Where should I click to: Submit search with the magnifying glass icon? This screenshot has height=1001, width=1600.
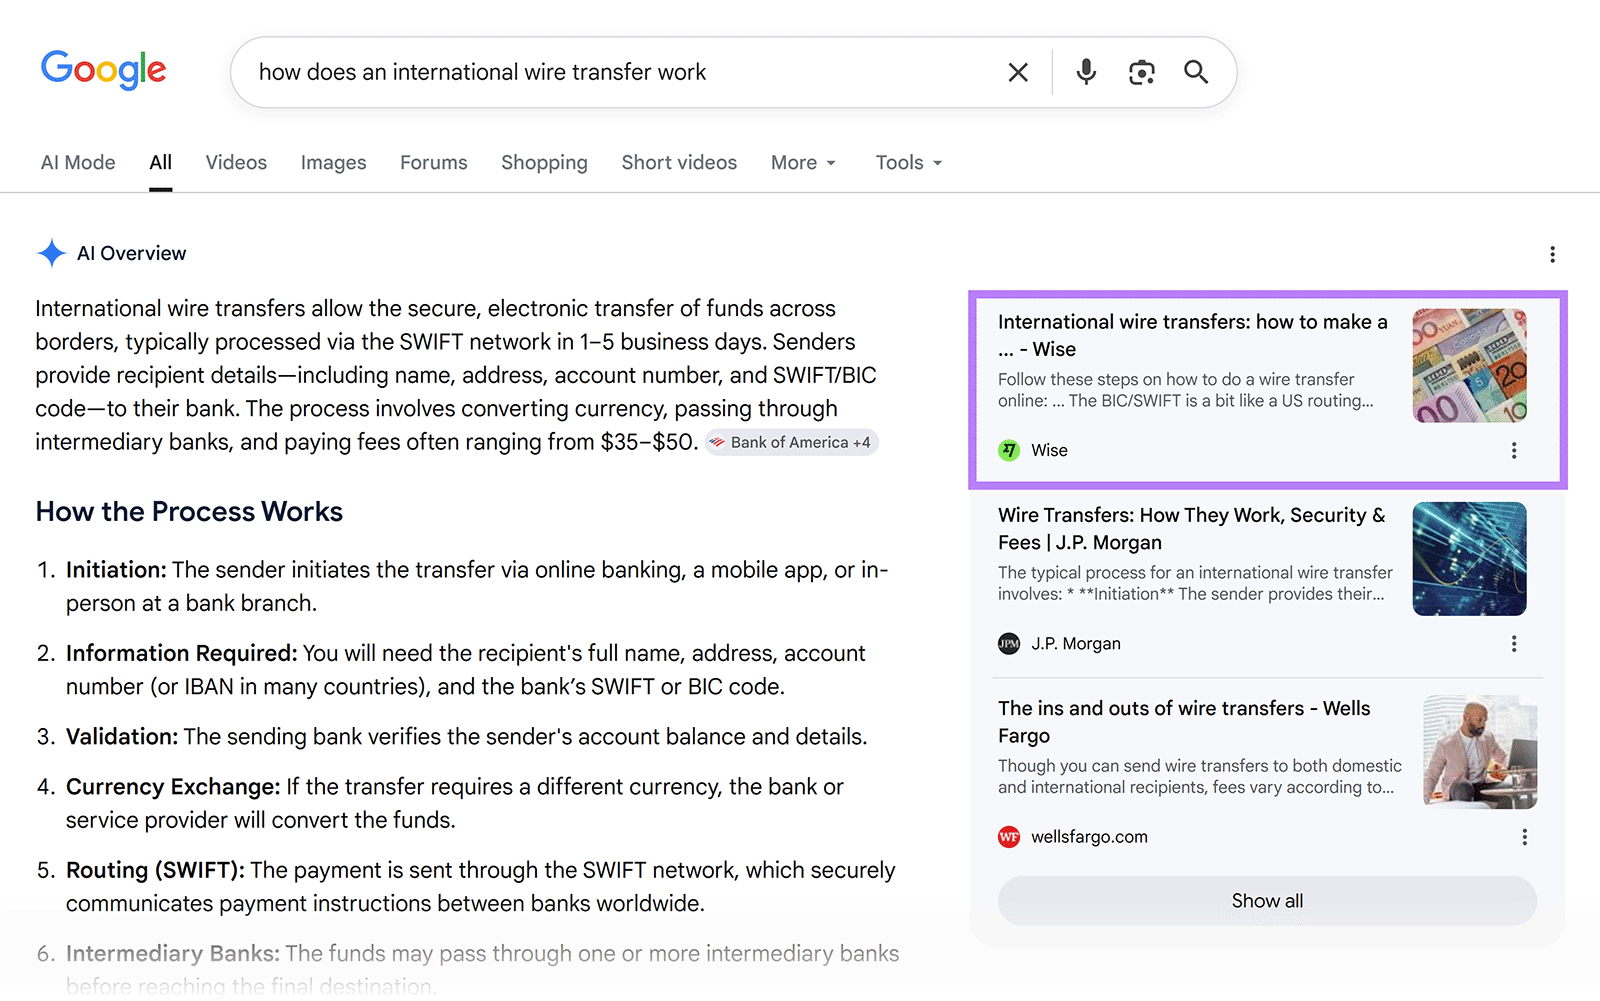(x=1196, y=72)
